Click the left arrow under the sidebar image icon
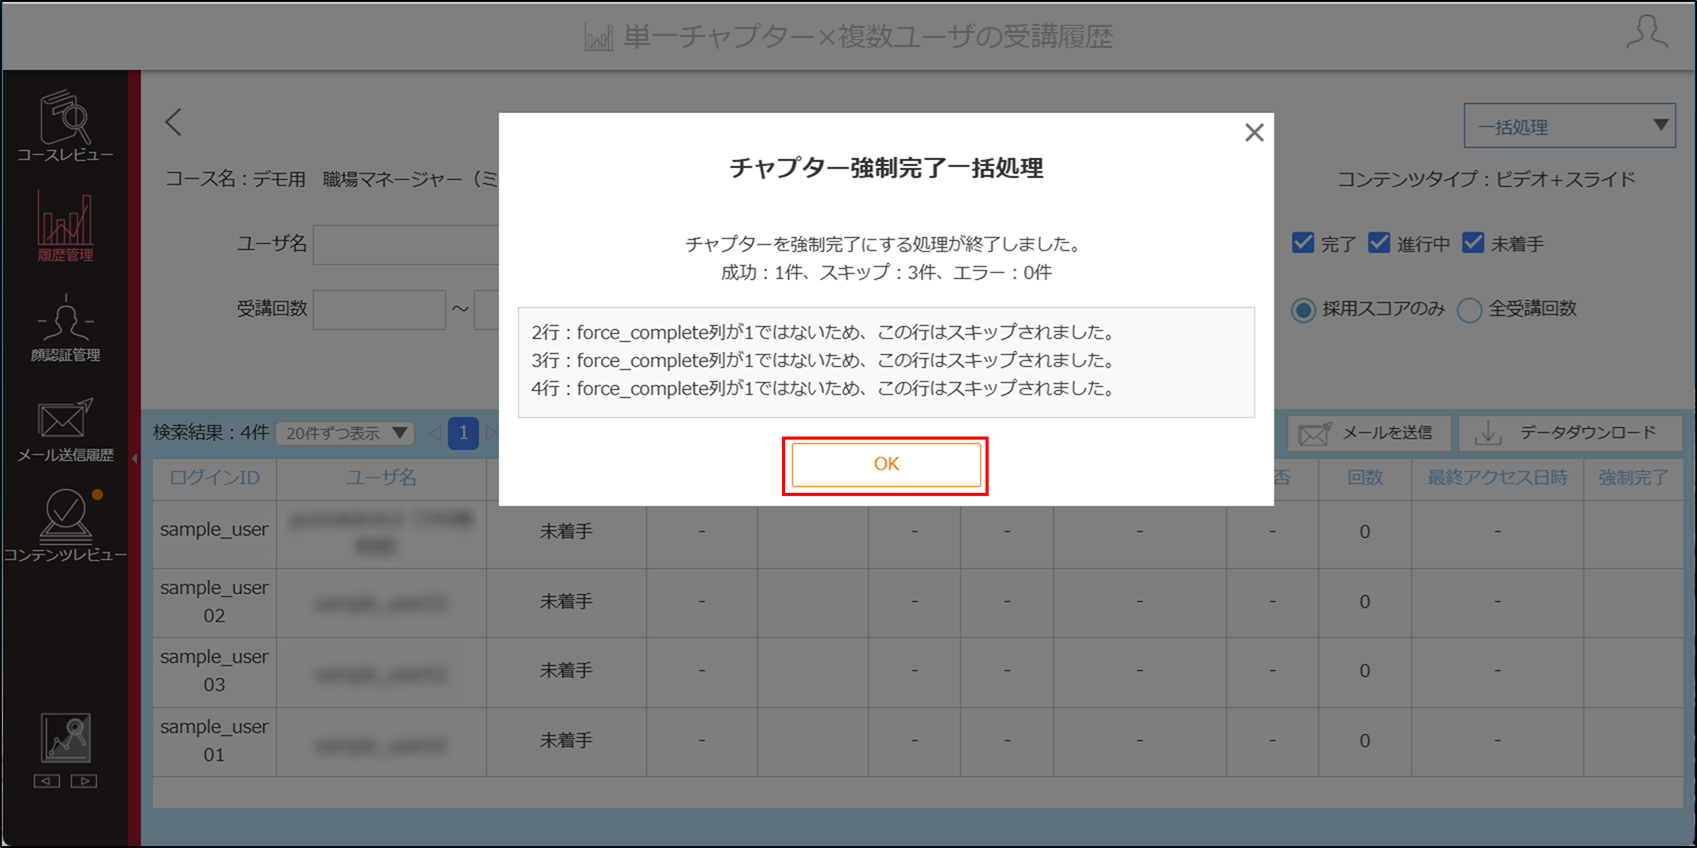This screenshot has height=848, width=1697. [x=47, y=781]
